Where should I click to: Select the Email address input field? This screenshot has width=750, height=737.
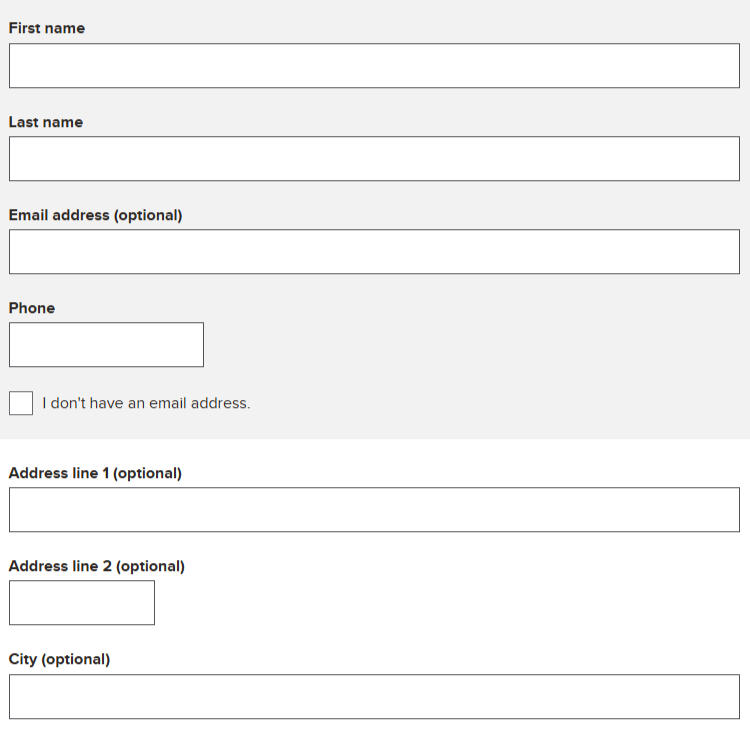click(374, 252)
